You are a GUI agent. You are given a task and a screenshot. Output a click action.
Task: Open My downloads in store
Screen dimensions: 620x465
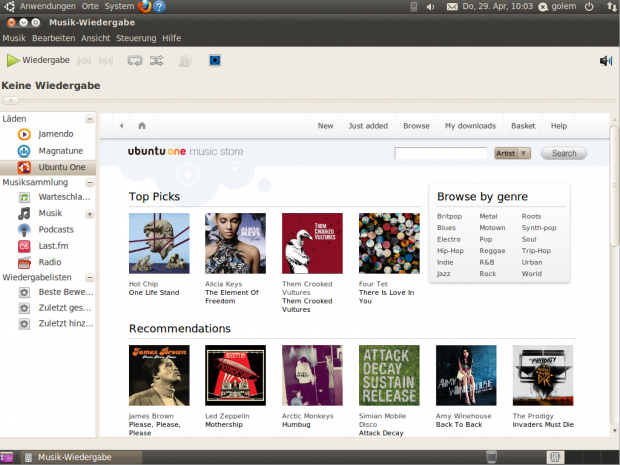[470, 126]
